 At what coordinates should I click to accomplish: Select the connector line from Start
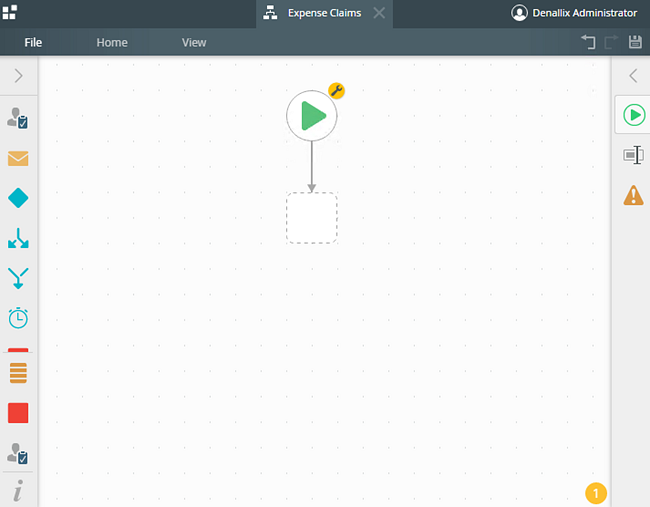click(x=312, y=166)
